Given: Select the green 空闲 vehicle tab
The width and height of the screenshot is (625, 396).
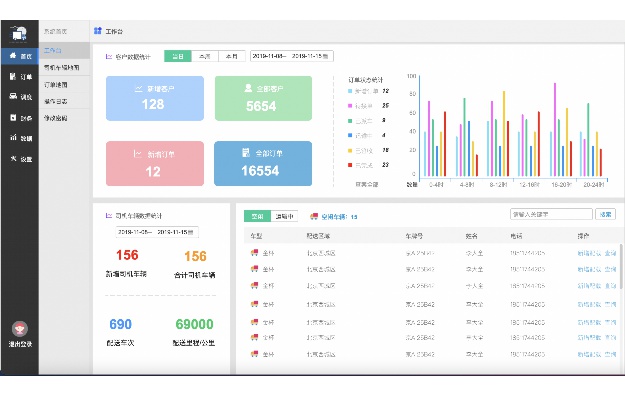Looking at the screenshot, I should [x=257, y=216].
